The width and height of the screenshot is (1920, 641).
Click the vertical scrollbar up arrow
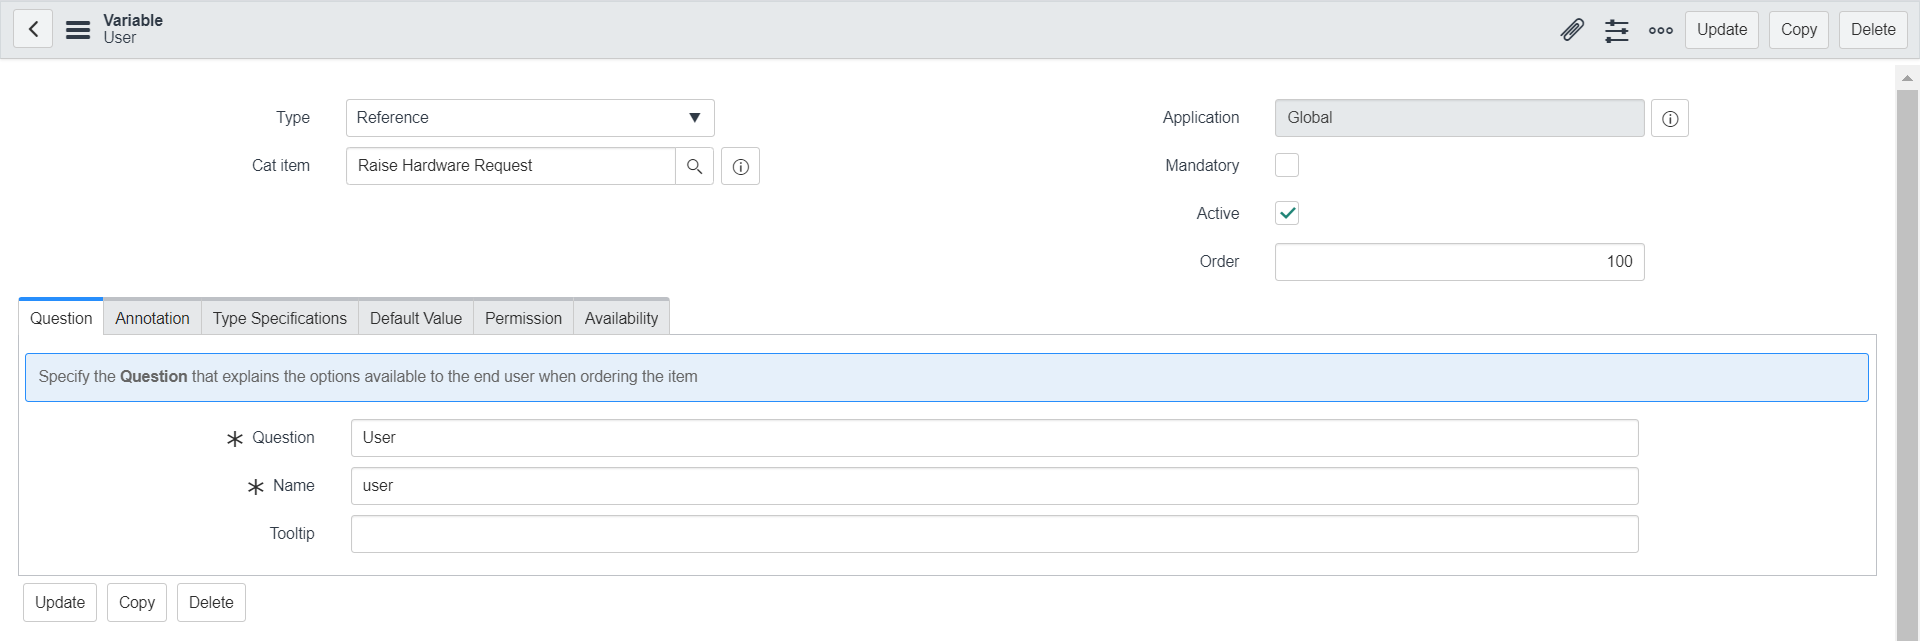coord(1907,77)
